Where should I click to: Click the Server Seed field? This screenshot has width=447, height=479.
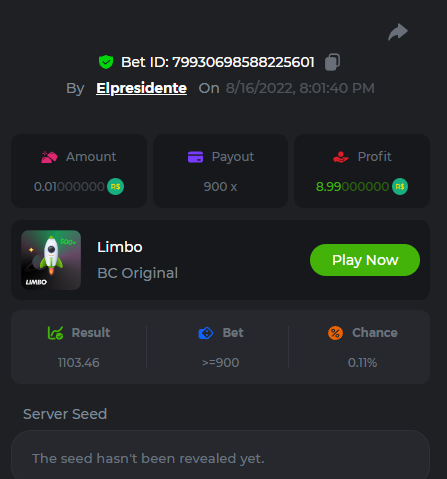(x=220, y=457)
